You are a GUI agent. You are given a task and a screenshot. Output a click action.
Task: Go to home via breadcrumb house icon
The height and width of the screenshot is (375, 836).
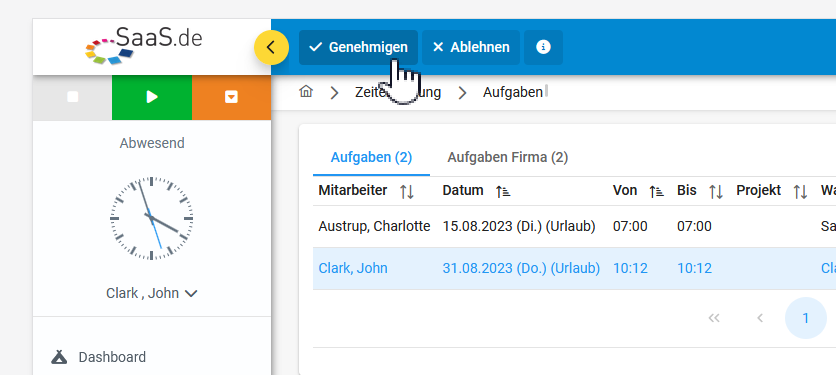click(x=306, y=92)
